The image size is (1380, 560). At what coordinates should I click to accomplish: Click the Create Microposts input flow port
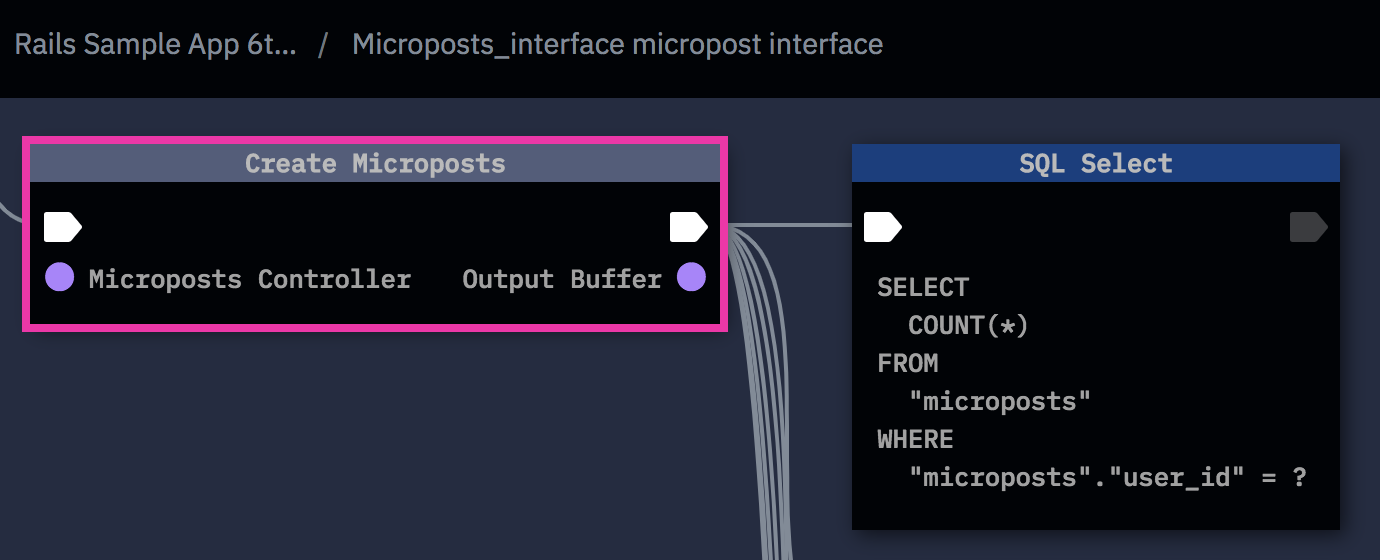62,228
